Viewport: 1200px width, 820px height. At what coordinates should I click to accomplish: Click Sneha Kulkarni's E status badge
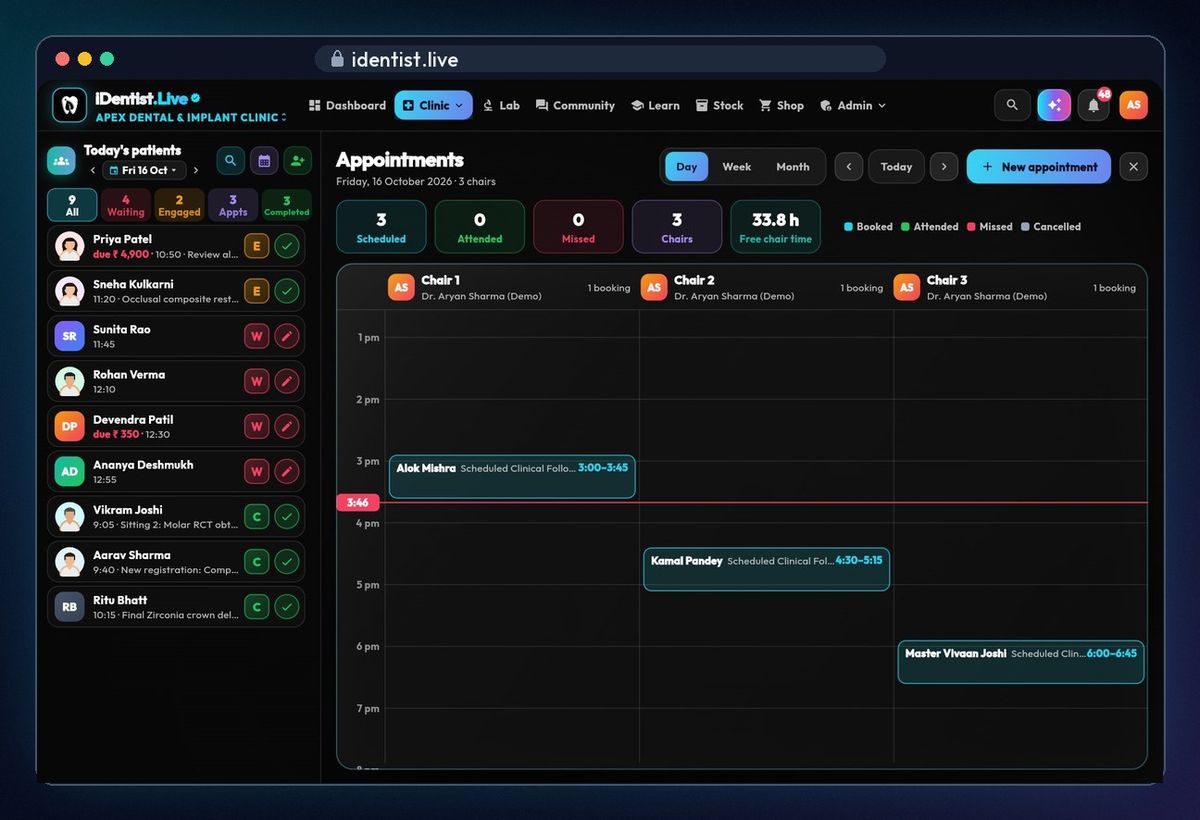(x=256, y=291)
